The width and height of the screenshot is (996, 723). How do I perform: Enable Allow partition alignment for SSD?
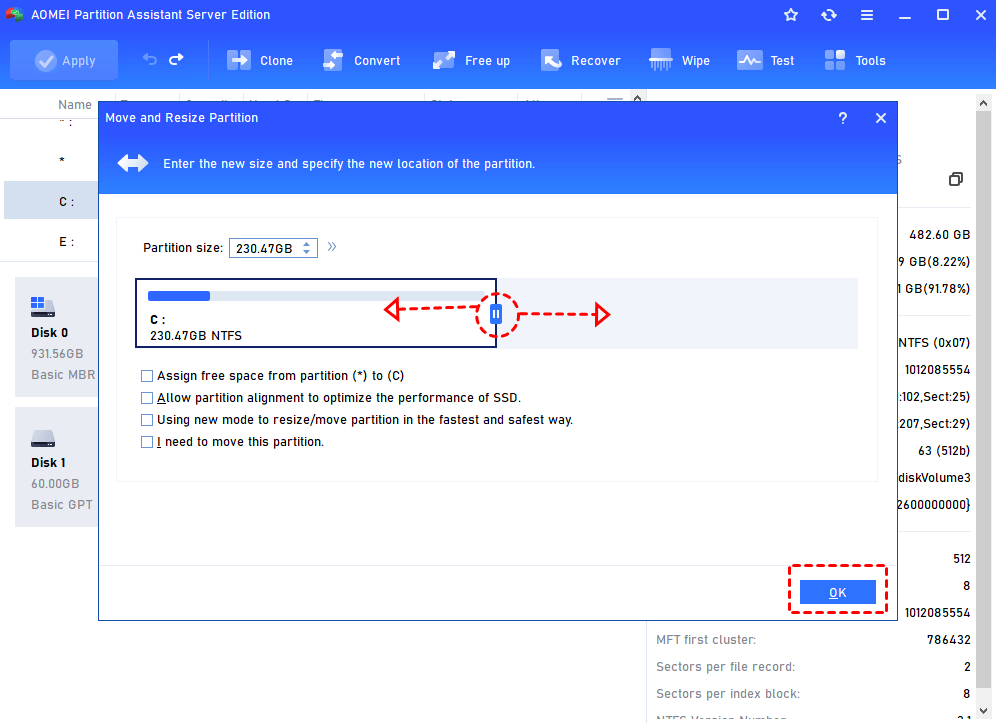pyautogui.click(x=147, y=398)
